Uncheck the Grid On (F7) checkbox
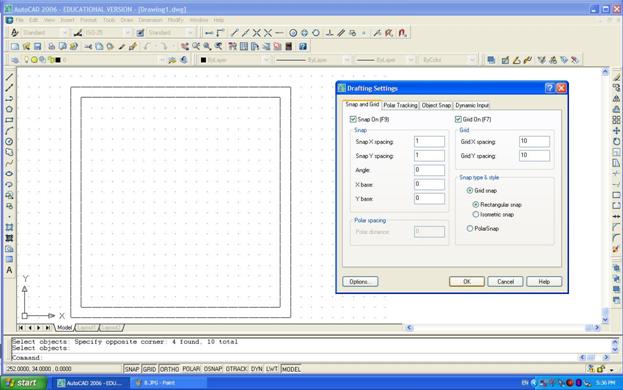The width and height of the screenshot is (623, 390). (x=458, y=119)
